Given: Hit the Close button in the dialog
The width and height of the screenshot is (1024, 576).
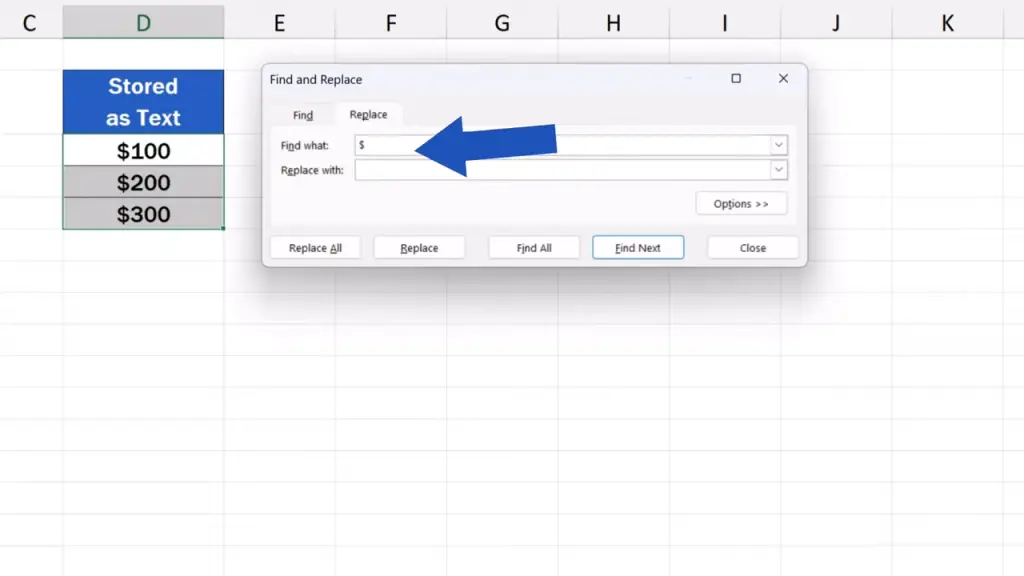Looking at the screenshot, I should 752,248.
